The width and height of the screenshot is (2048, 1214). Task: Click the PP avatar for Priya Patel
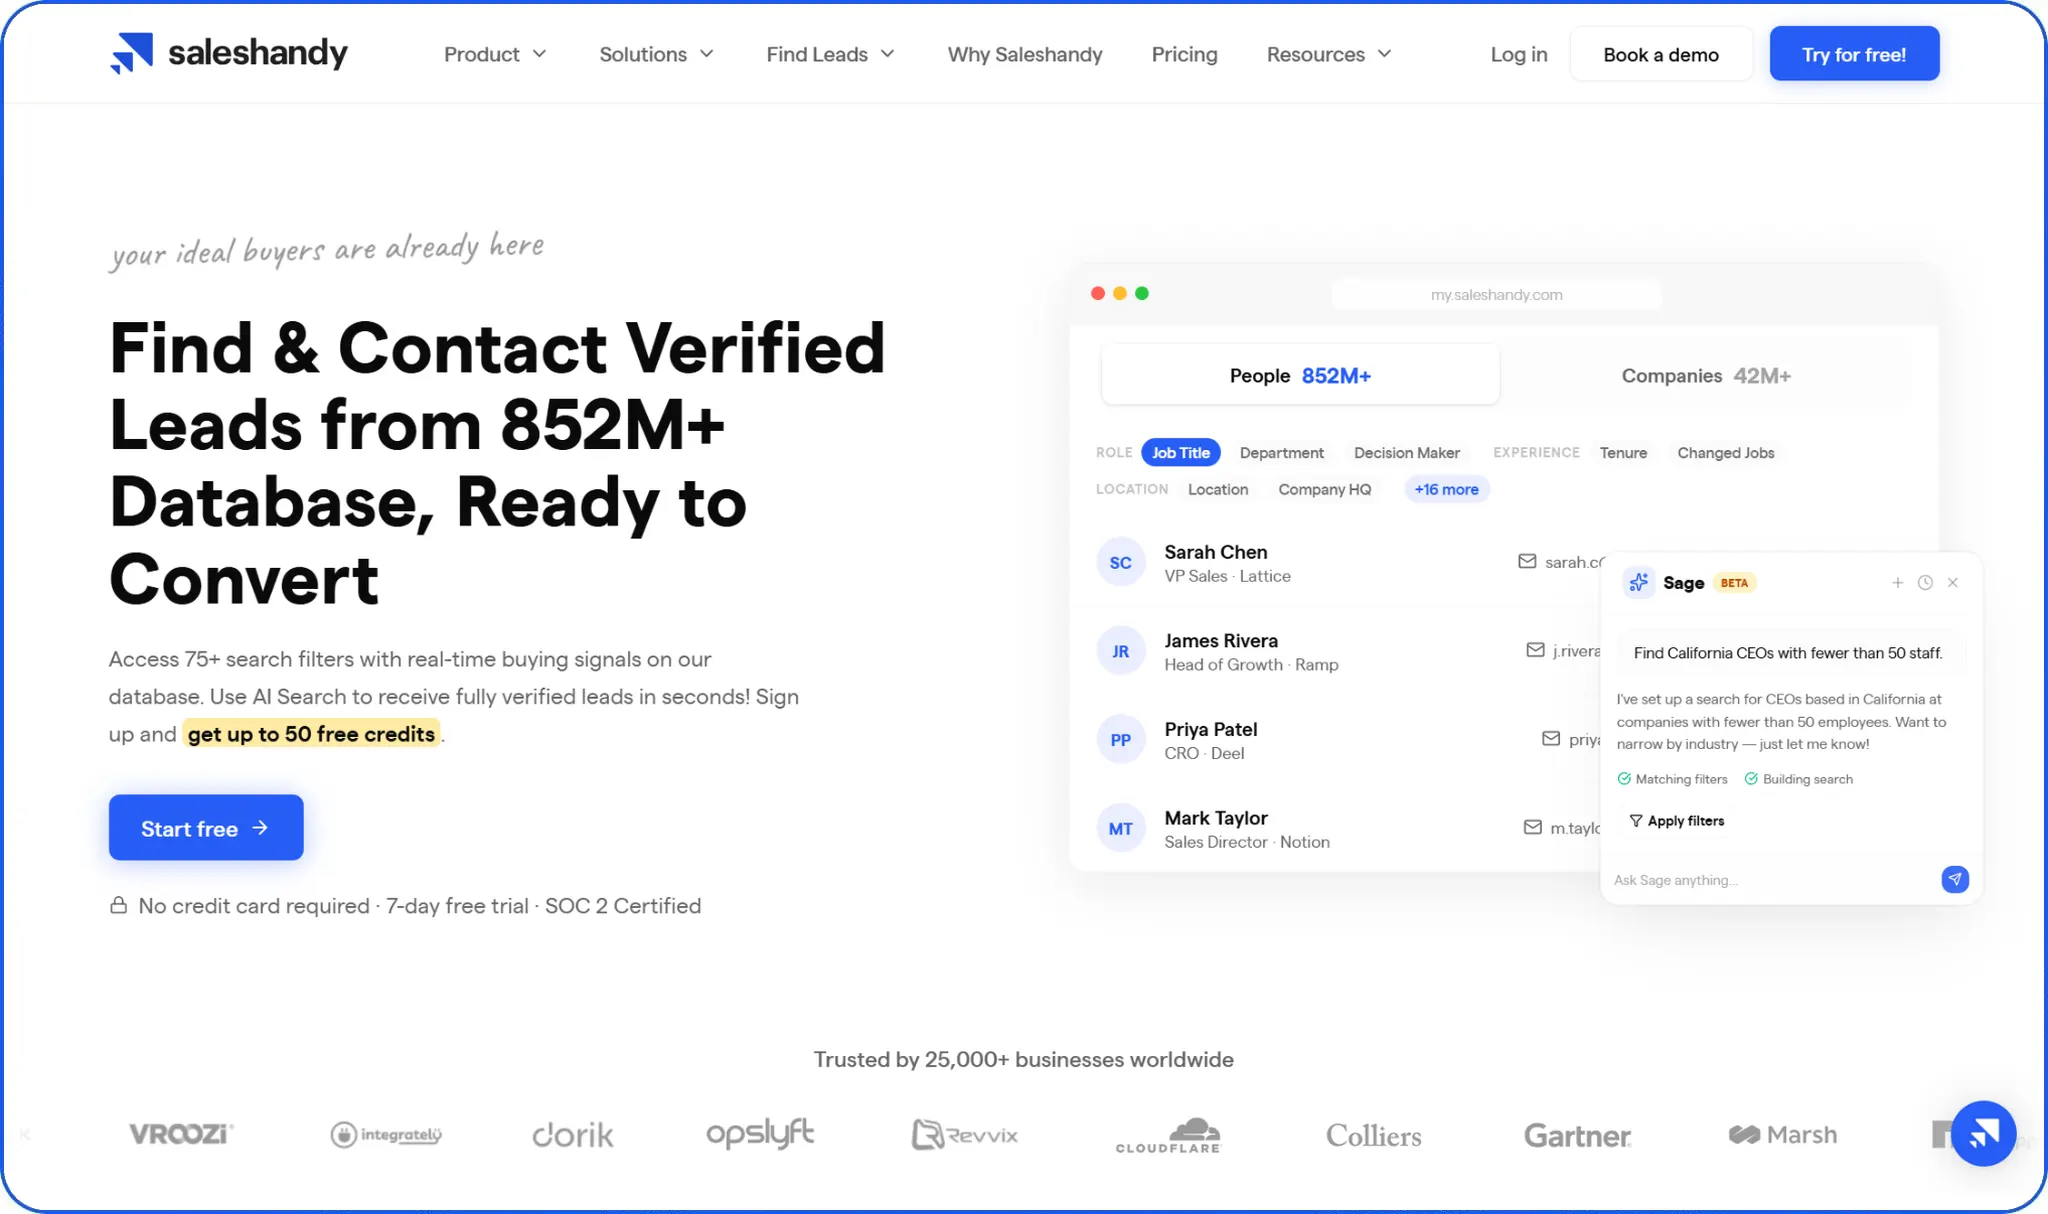pyautogui.click(x=1120, y=739)
